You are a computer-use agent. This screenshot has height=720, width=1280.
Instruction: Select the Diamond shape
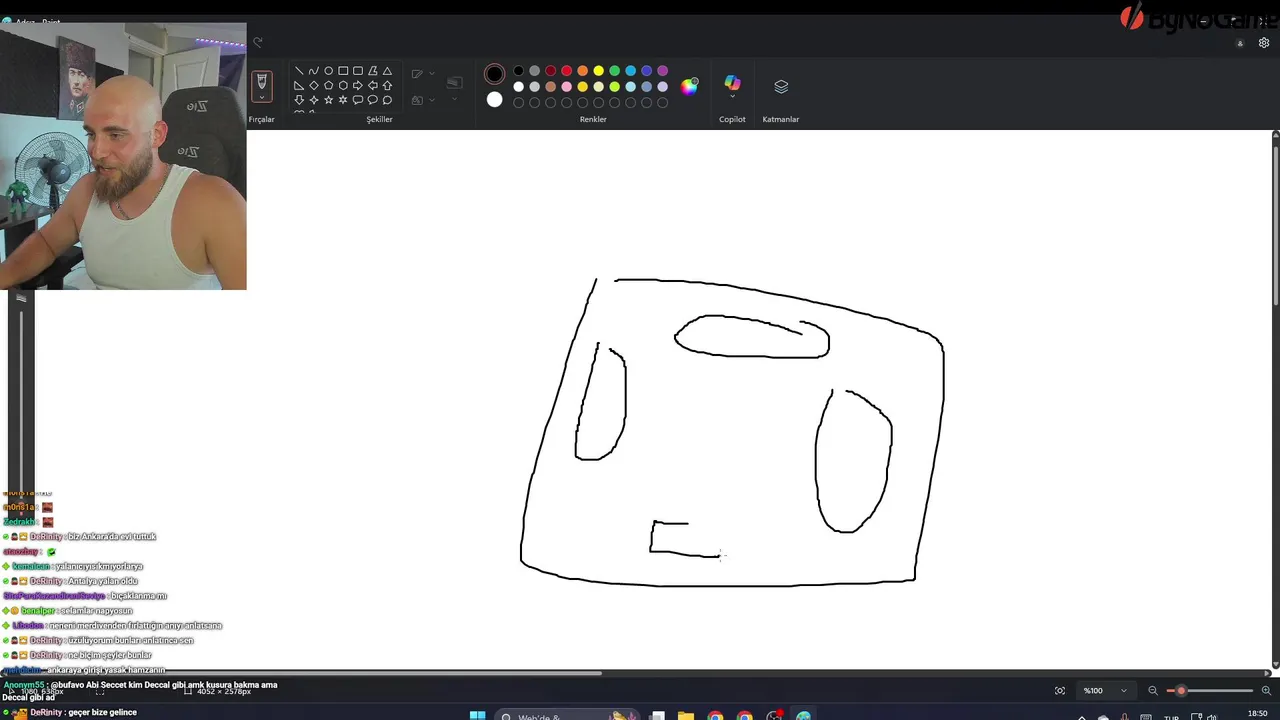click(314, 85)
